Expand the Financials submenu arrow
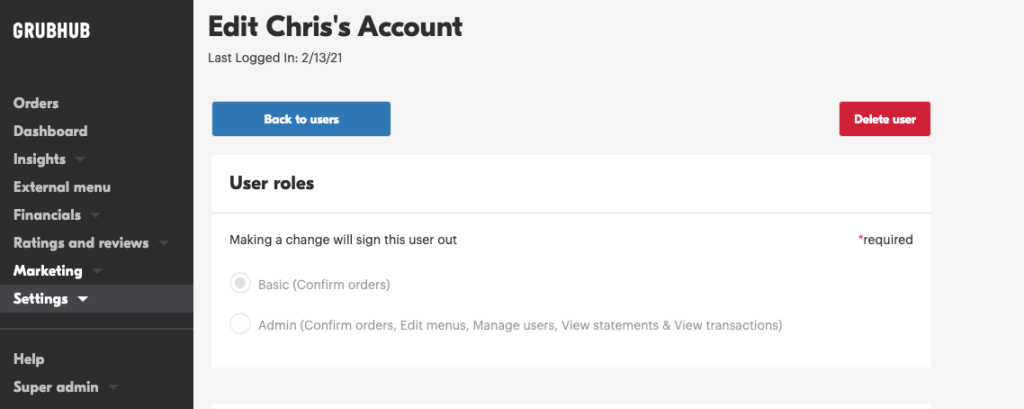This screenshot has height=409, width=1024. pos(95,216)
